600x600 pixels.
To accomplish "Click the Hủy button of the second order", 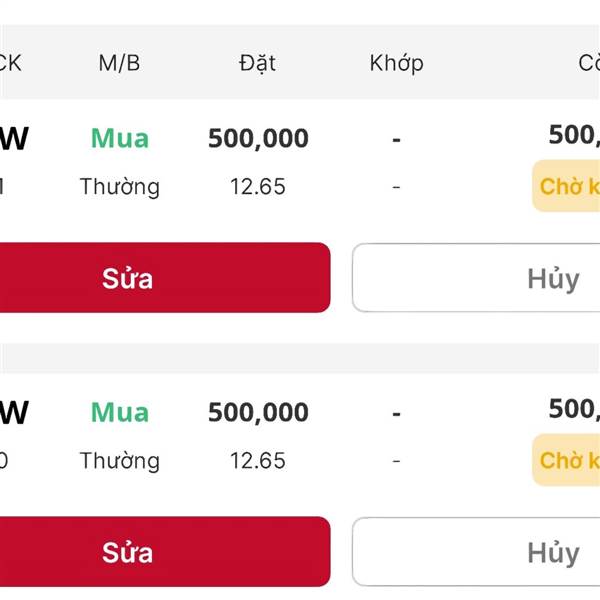I will coord(476,552).
